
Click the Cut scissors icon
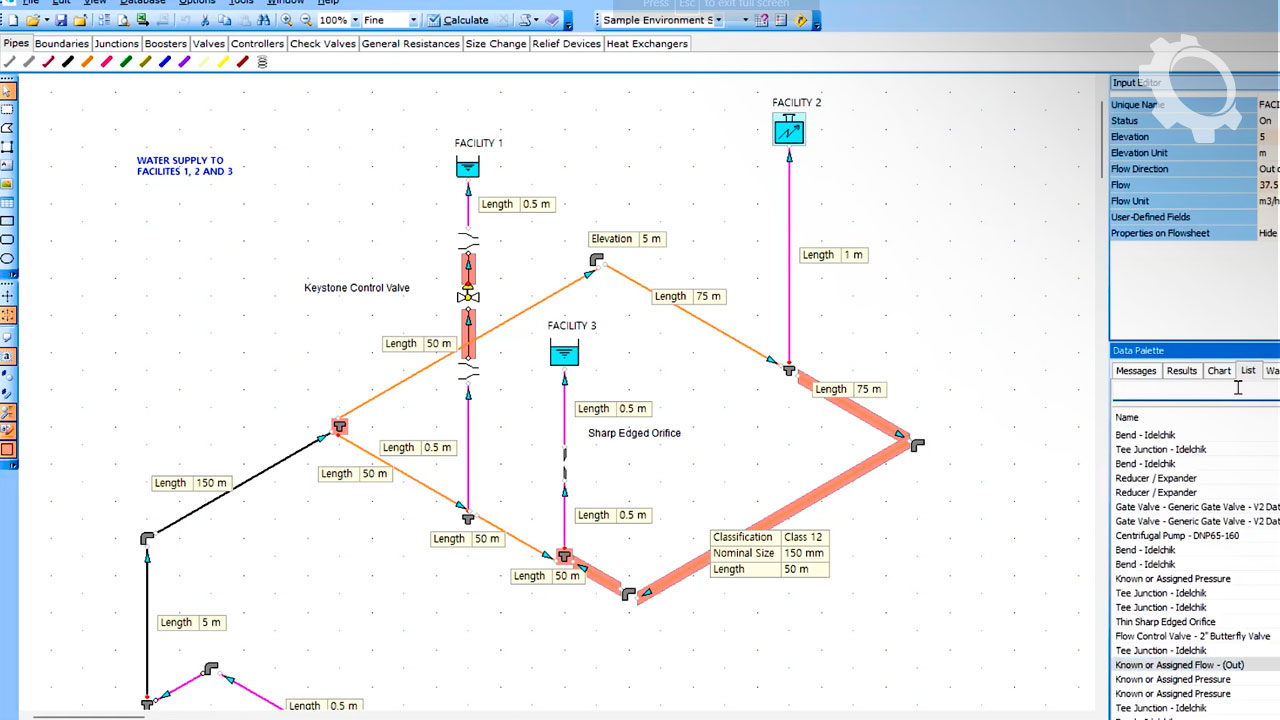click(204, 20)
